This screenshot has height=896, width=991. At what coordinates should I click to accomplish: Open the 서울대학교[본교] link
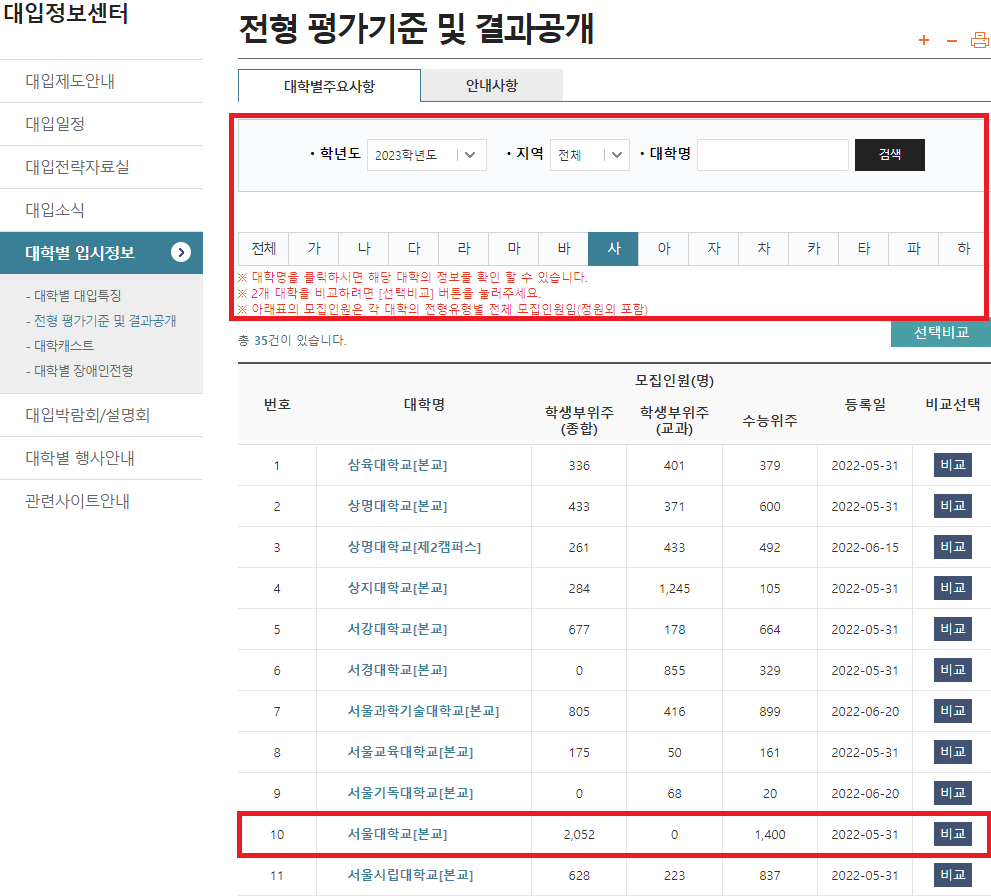click(398, 834)
